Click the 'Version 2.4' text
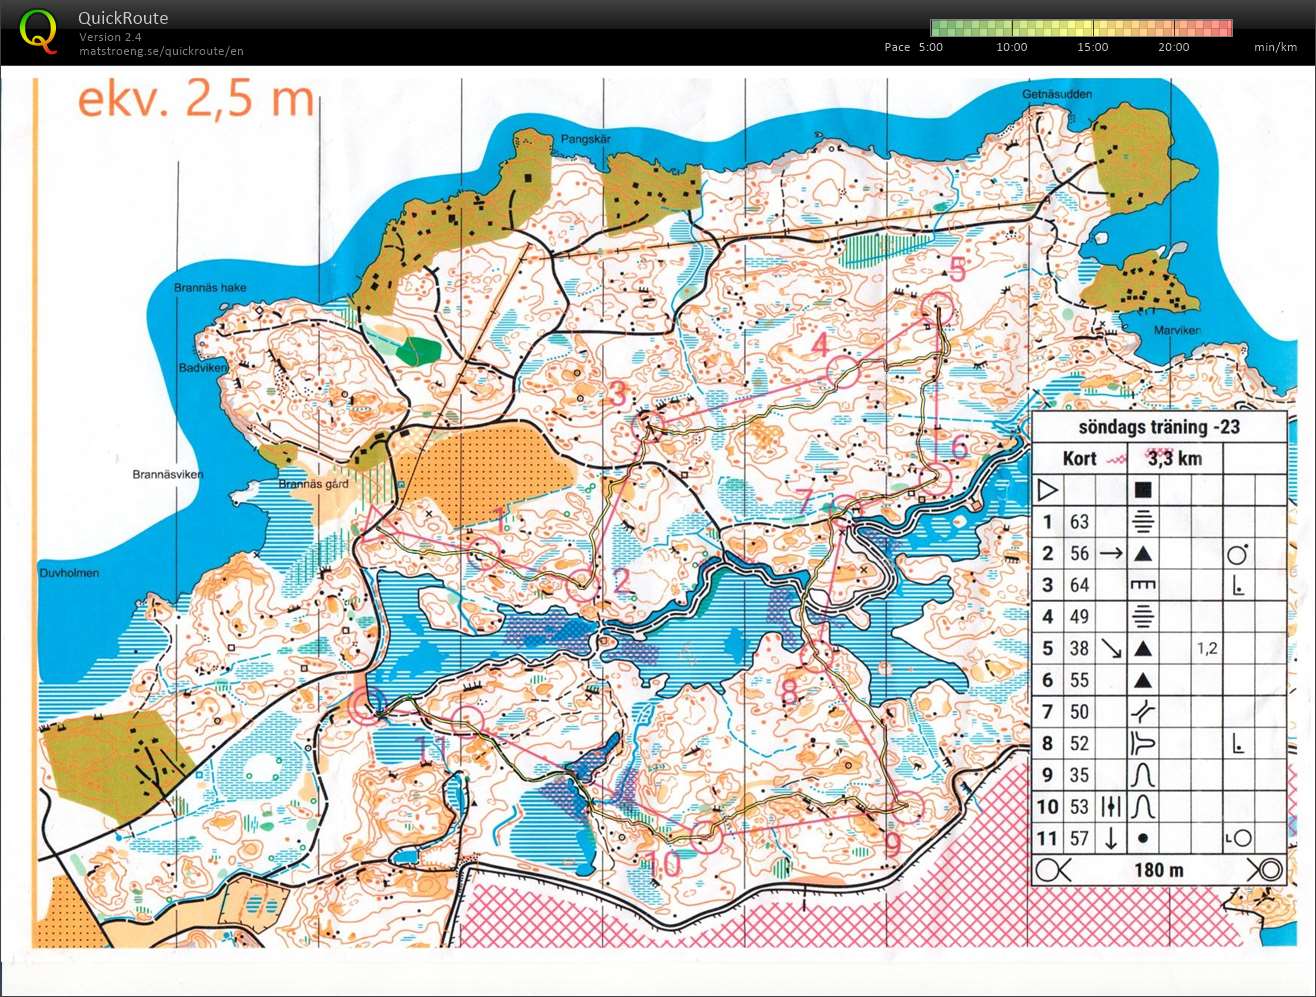 pos(110,37)
